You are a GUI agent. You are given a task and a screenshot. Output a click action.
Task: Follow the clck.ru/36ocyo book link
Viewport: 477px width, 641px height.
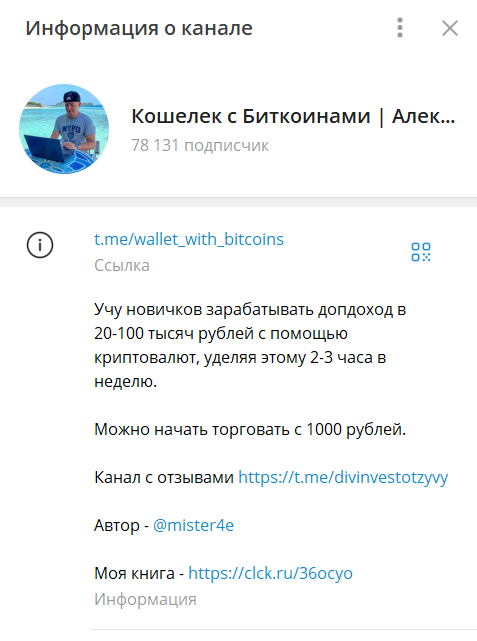click(x=270, y=573)
